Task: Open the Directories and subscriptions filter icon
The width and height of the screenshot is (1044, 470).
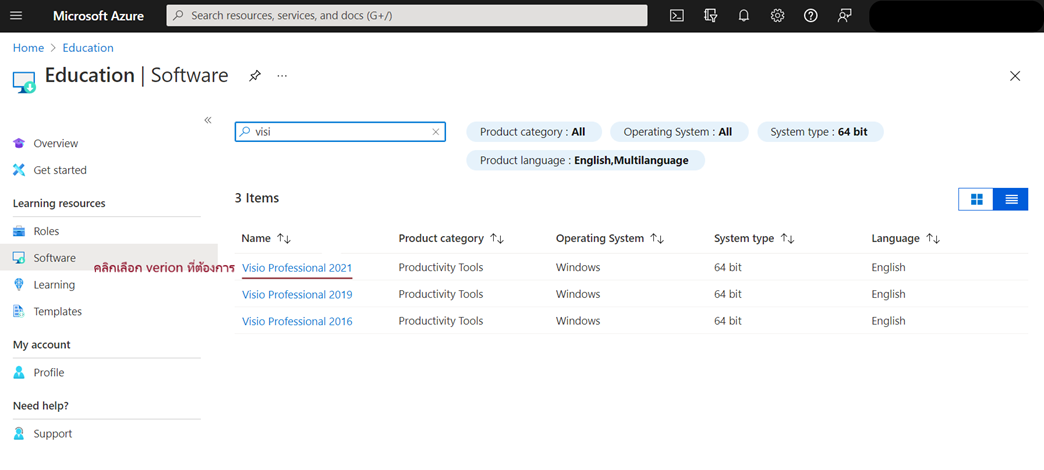Action: [x=711, y=16]
